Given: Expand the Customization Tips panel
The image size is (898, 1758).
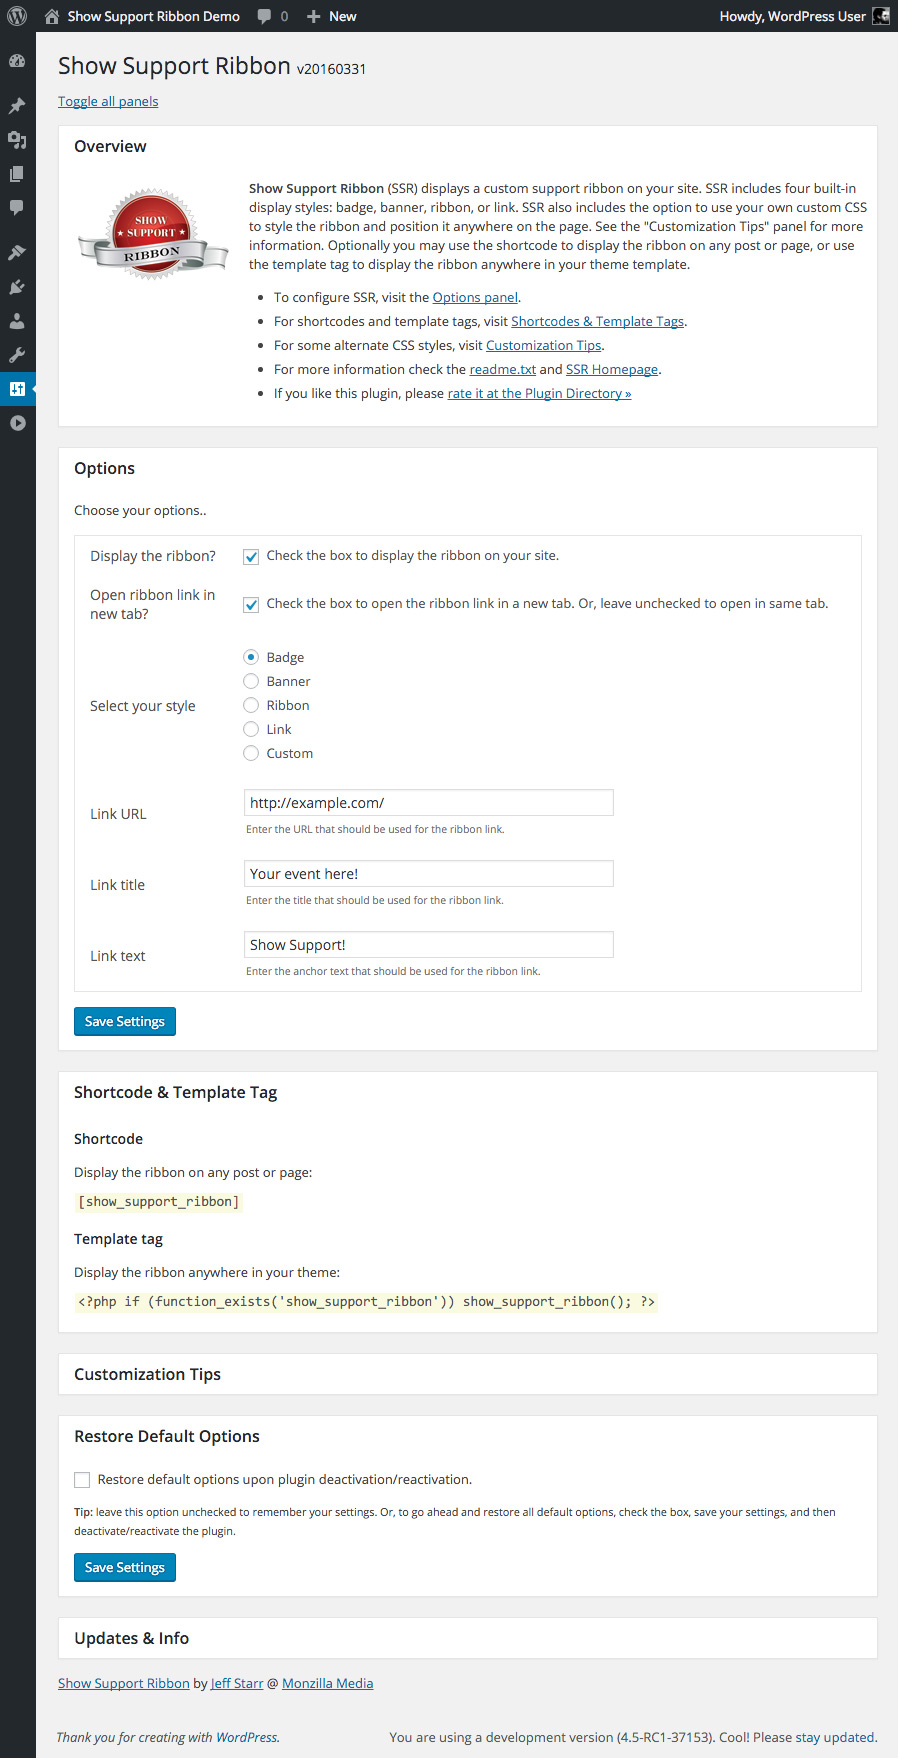Looking at the screenshot, I should point(147,1374).
